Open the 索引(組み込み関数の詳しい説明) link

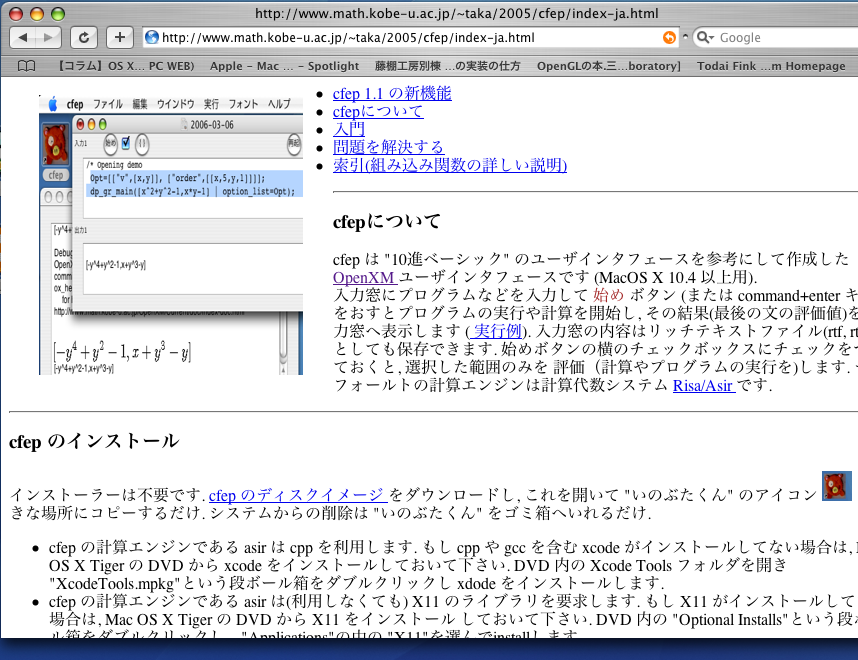(x=450, y=165)
